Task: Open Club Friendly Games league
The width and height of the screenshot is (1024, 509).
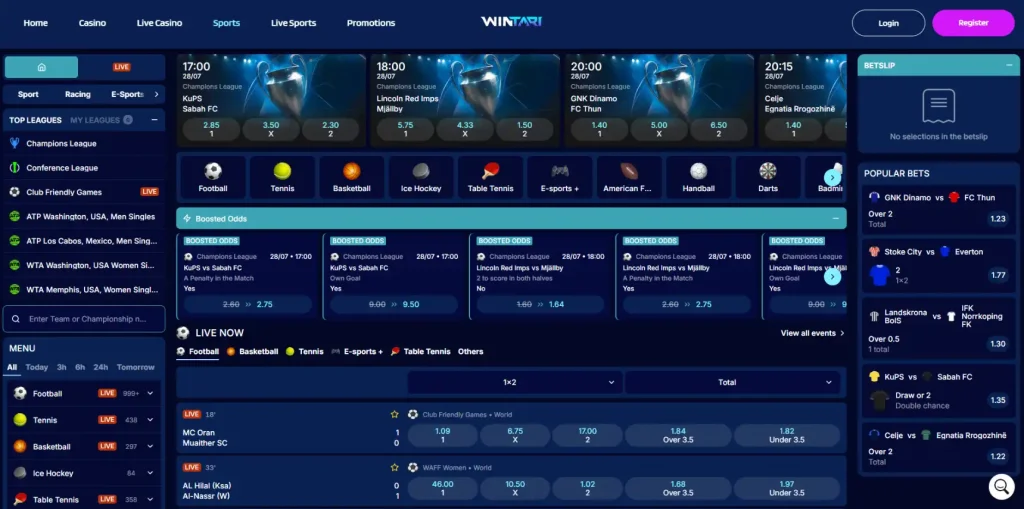Action: [x=84, y=192]
